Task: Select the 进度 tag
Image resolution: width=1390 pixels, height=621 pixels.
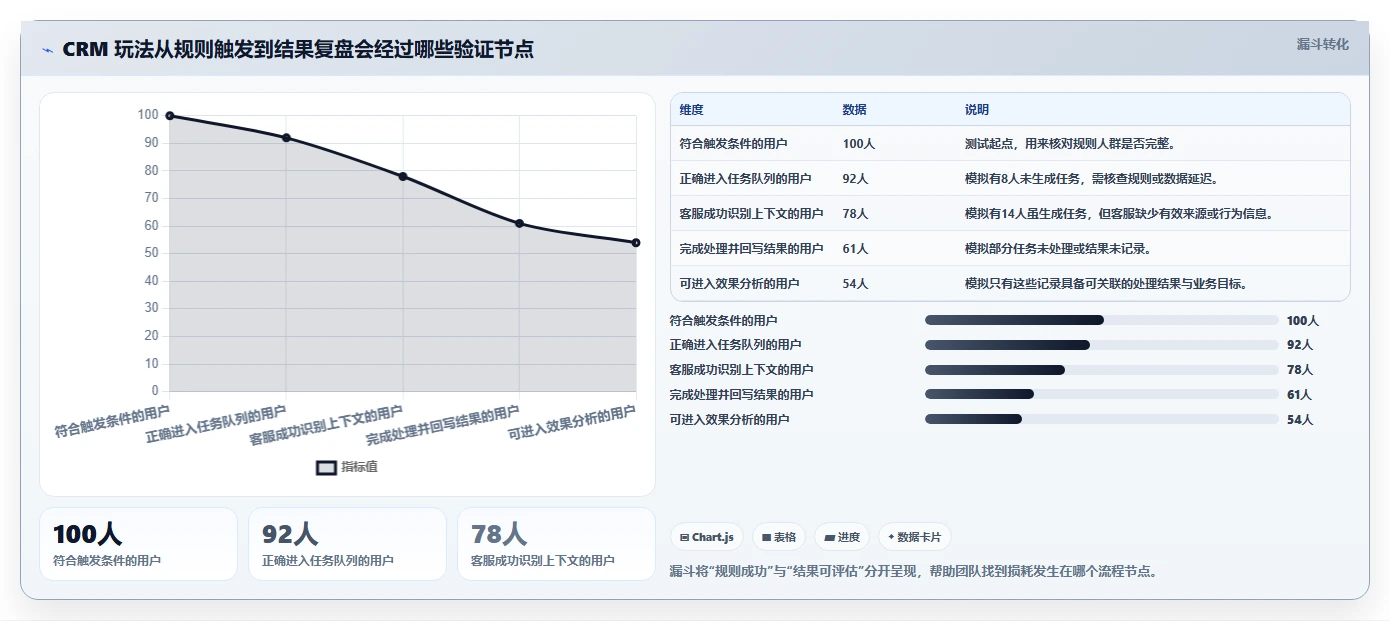Action: 842,537
